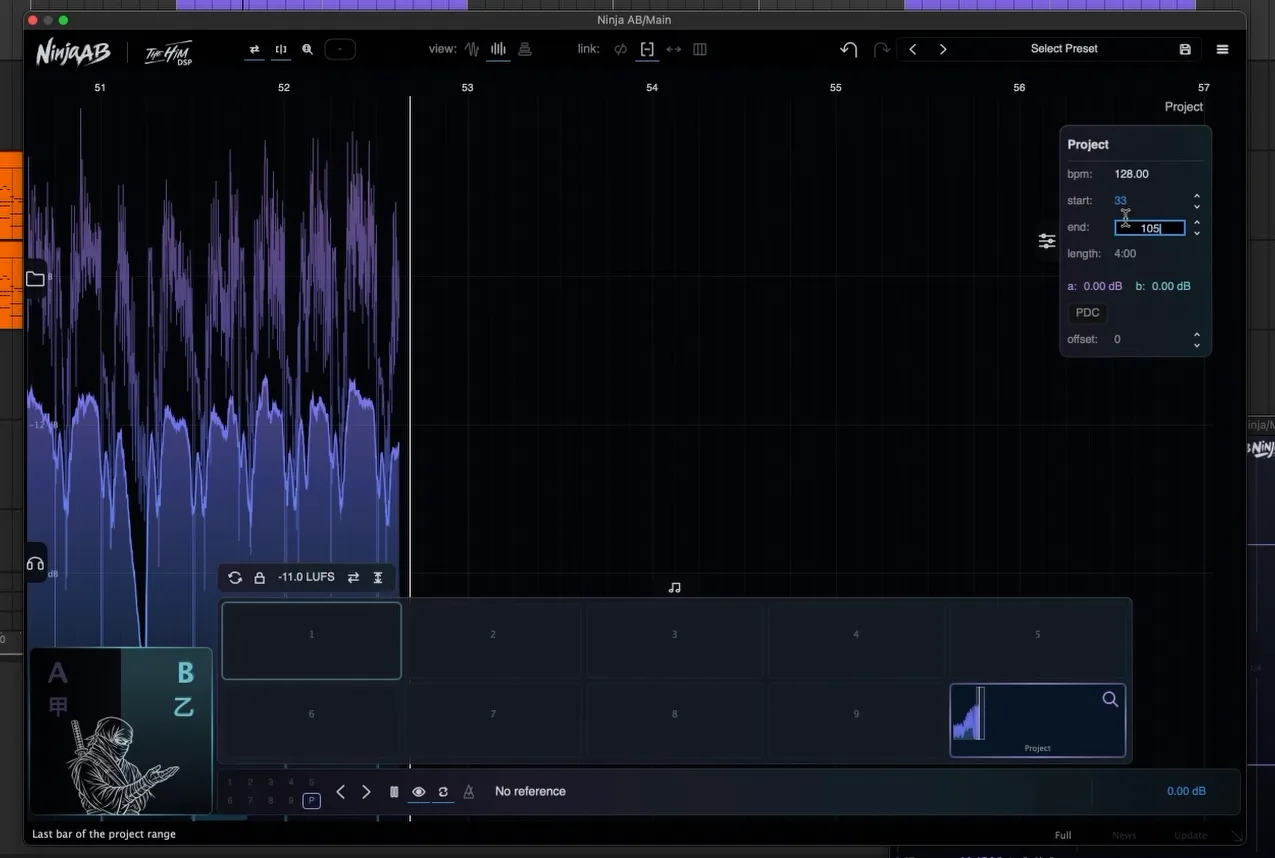
Task: Increase start bar with up stepper arrow
Action: (x=1197, y=196)
